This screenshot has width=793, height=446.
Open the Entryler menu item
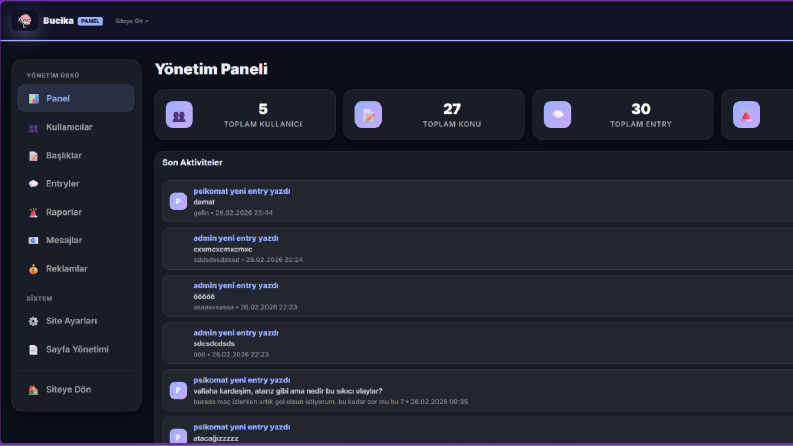point(76,184)
